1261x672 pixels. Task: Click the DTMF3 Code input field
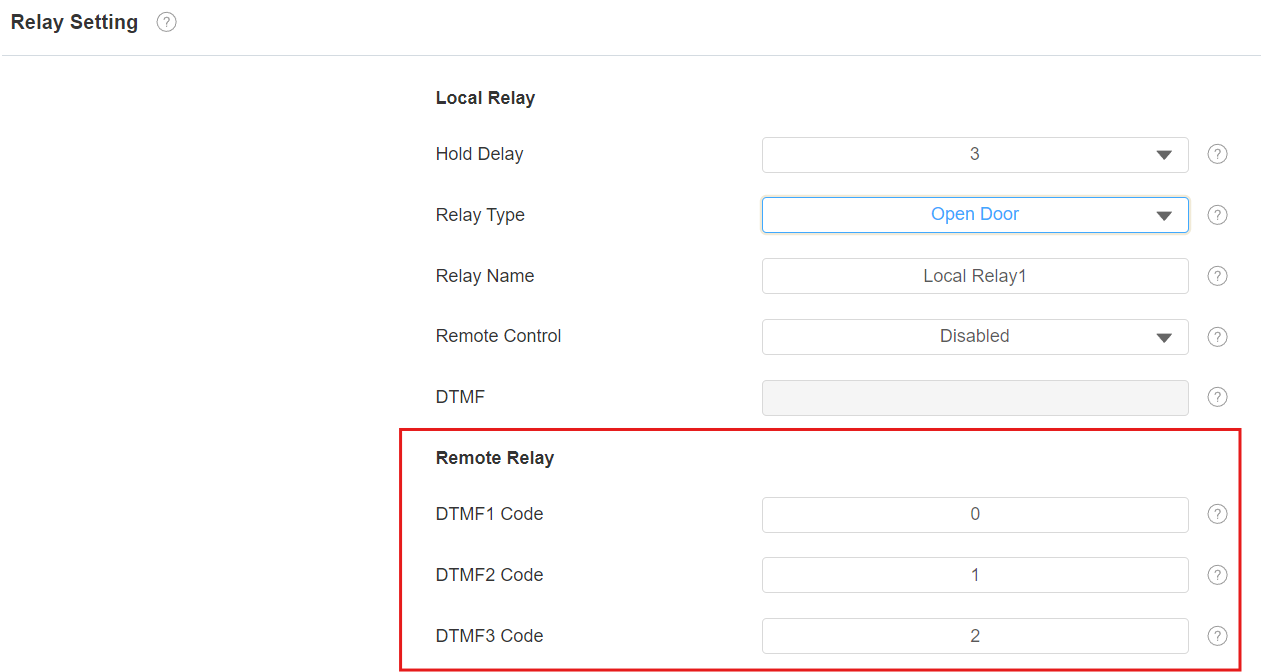[x=975, y=636]
